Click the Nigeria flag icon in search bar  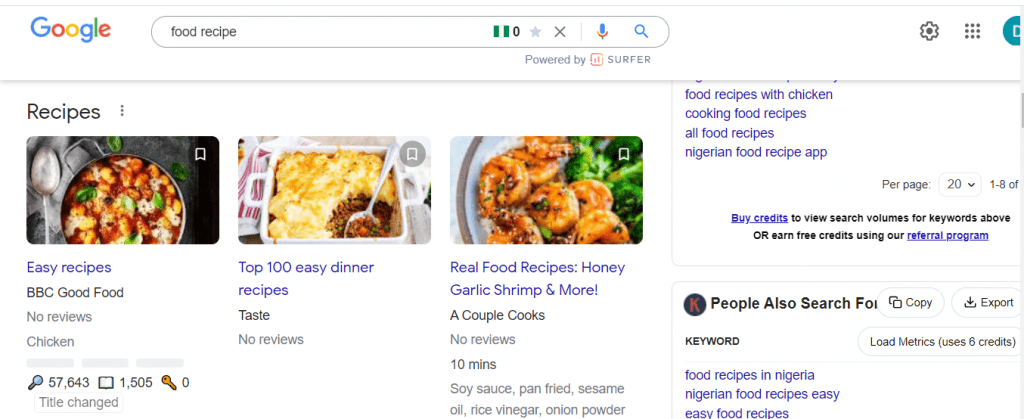coord(501,31)
